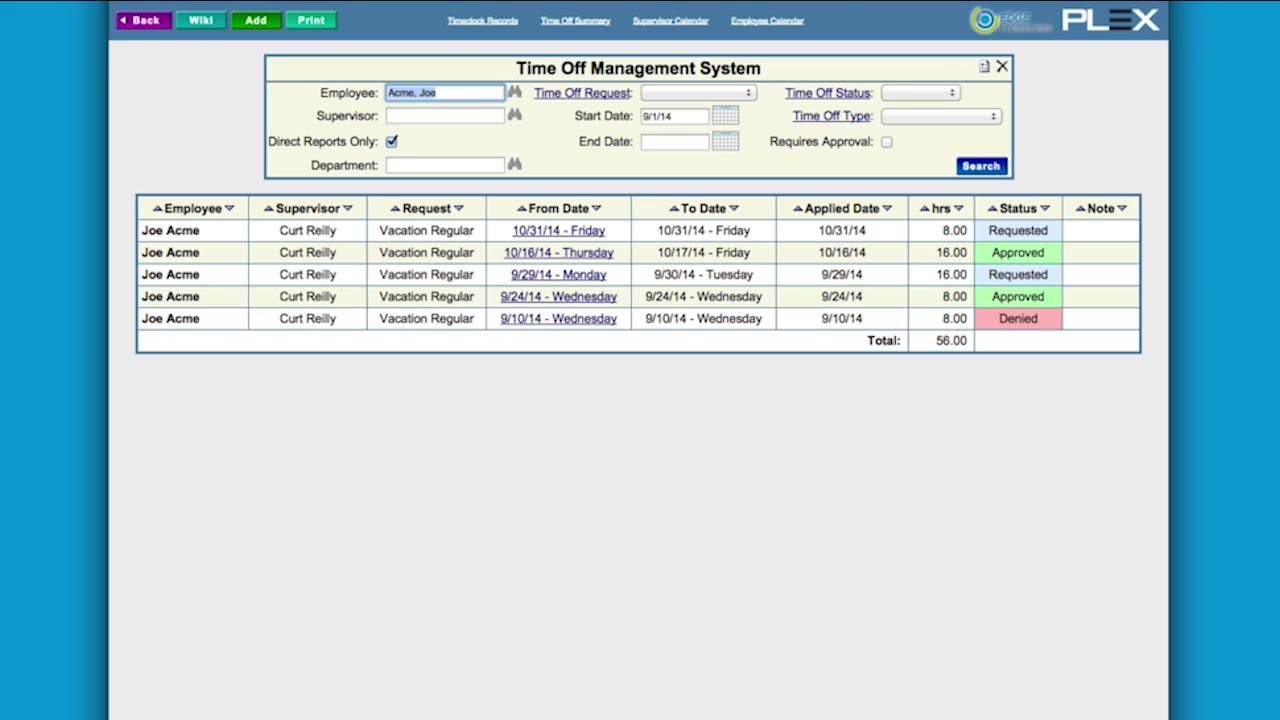Open Supervisor Calendar page link
Image resolution: width=1280 pixels, height=720 pixels.
[670, 20]
